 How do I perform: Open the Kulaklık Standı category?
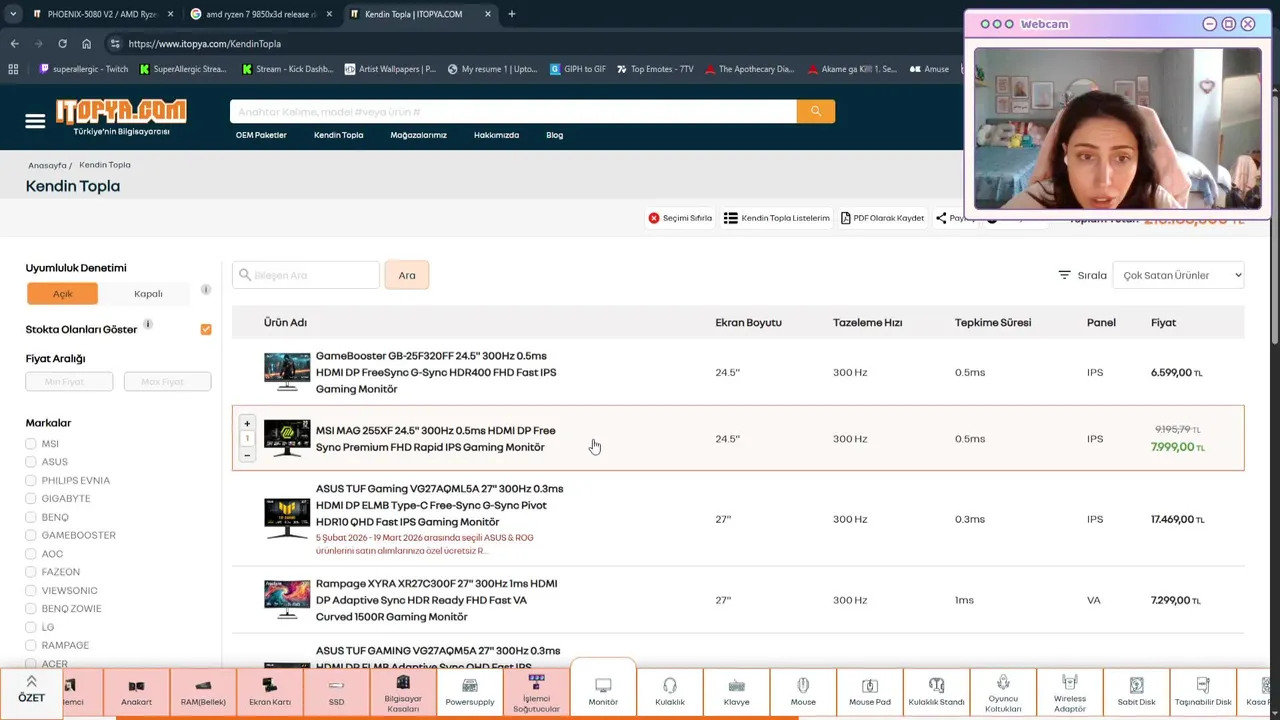(x=936, y=692)
